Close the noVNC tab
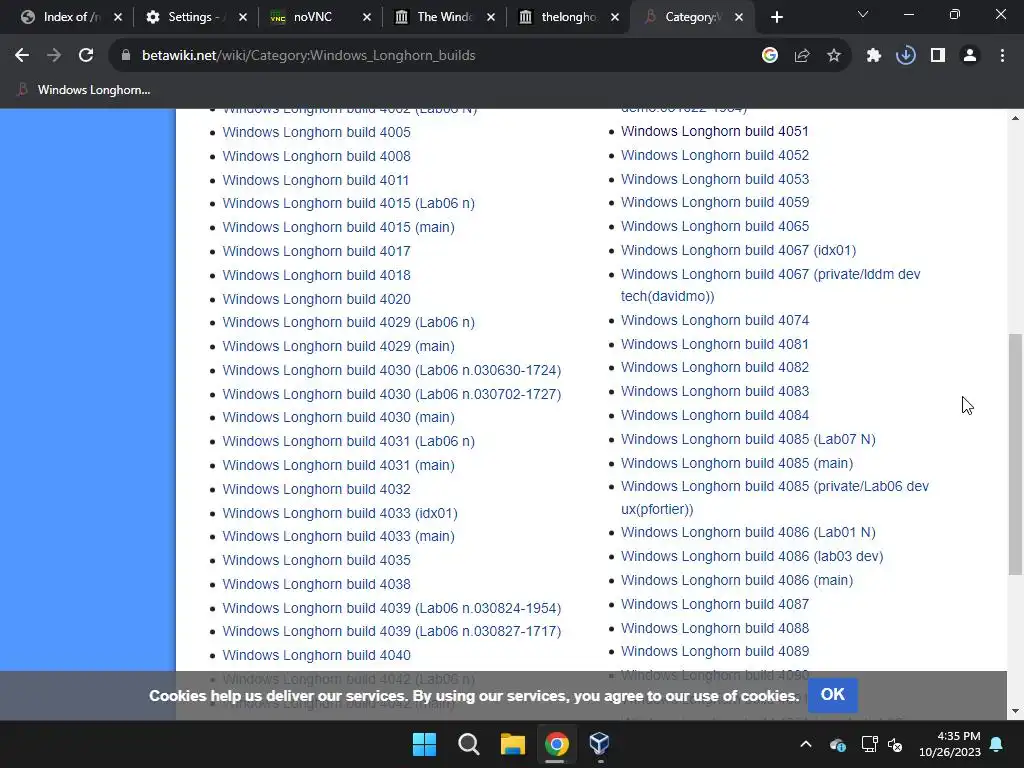The image size is (1024, 768). click(x=367, y=18)
